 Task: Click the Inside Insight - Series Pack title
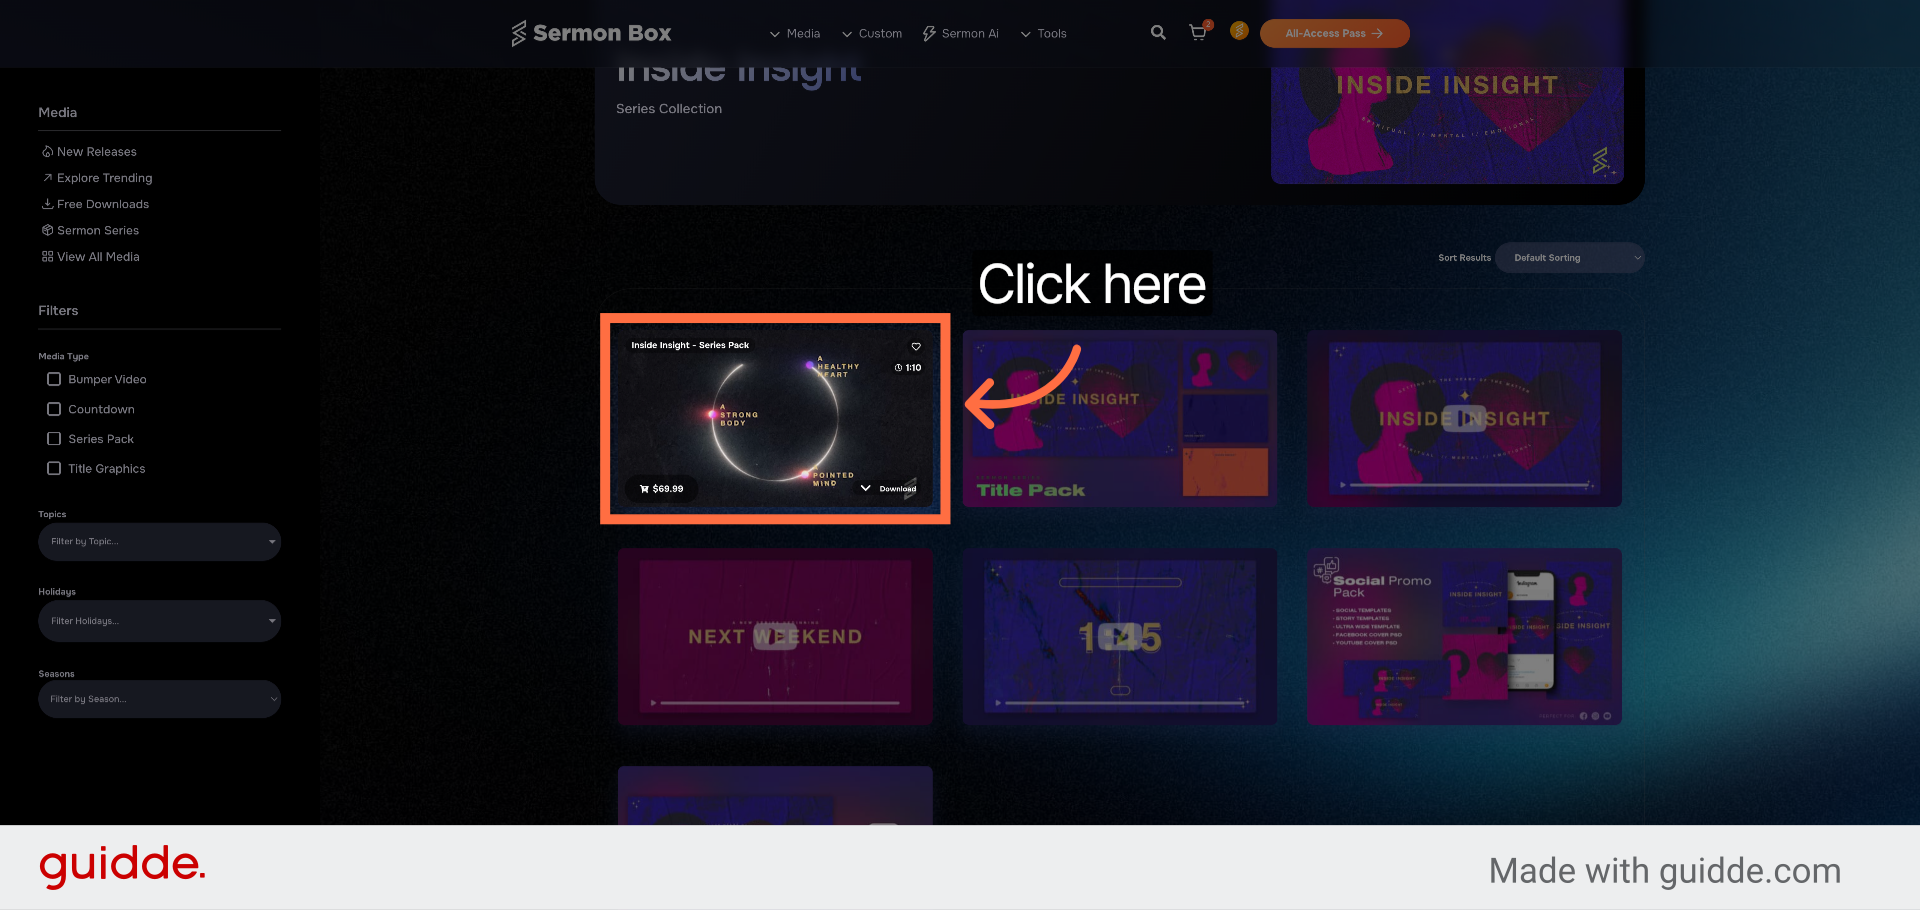pos(690,345)
